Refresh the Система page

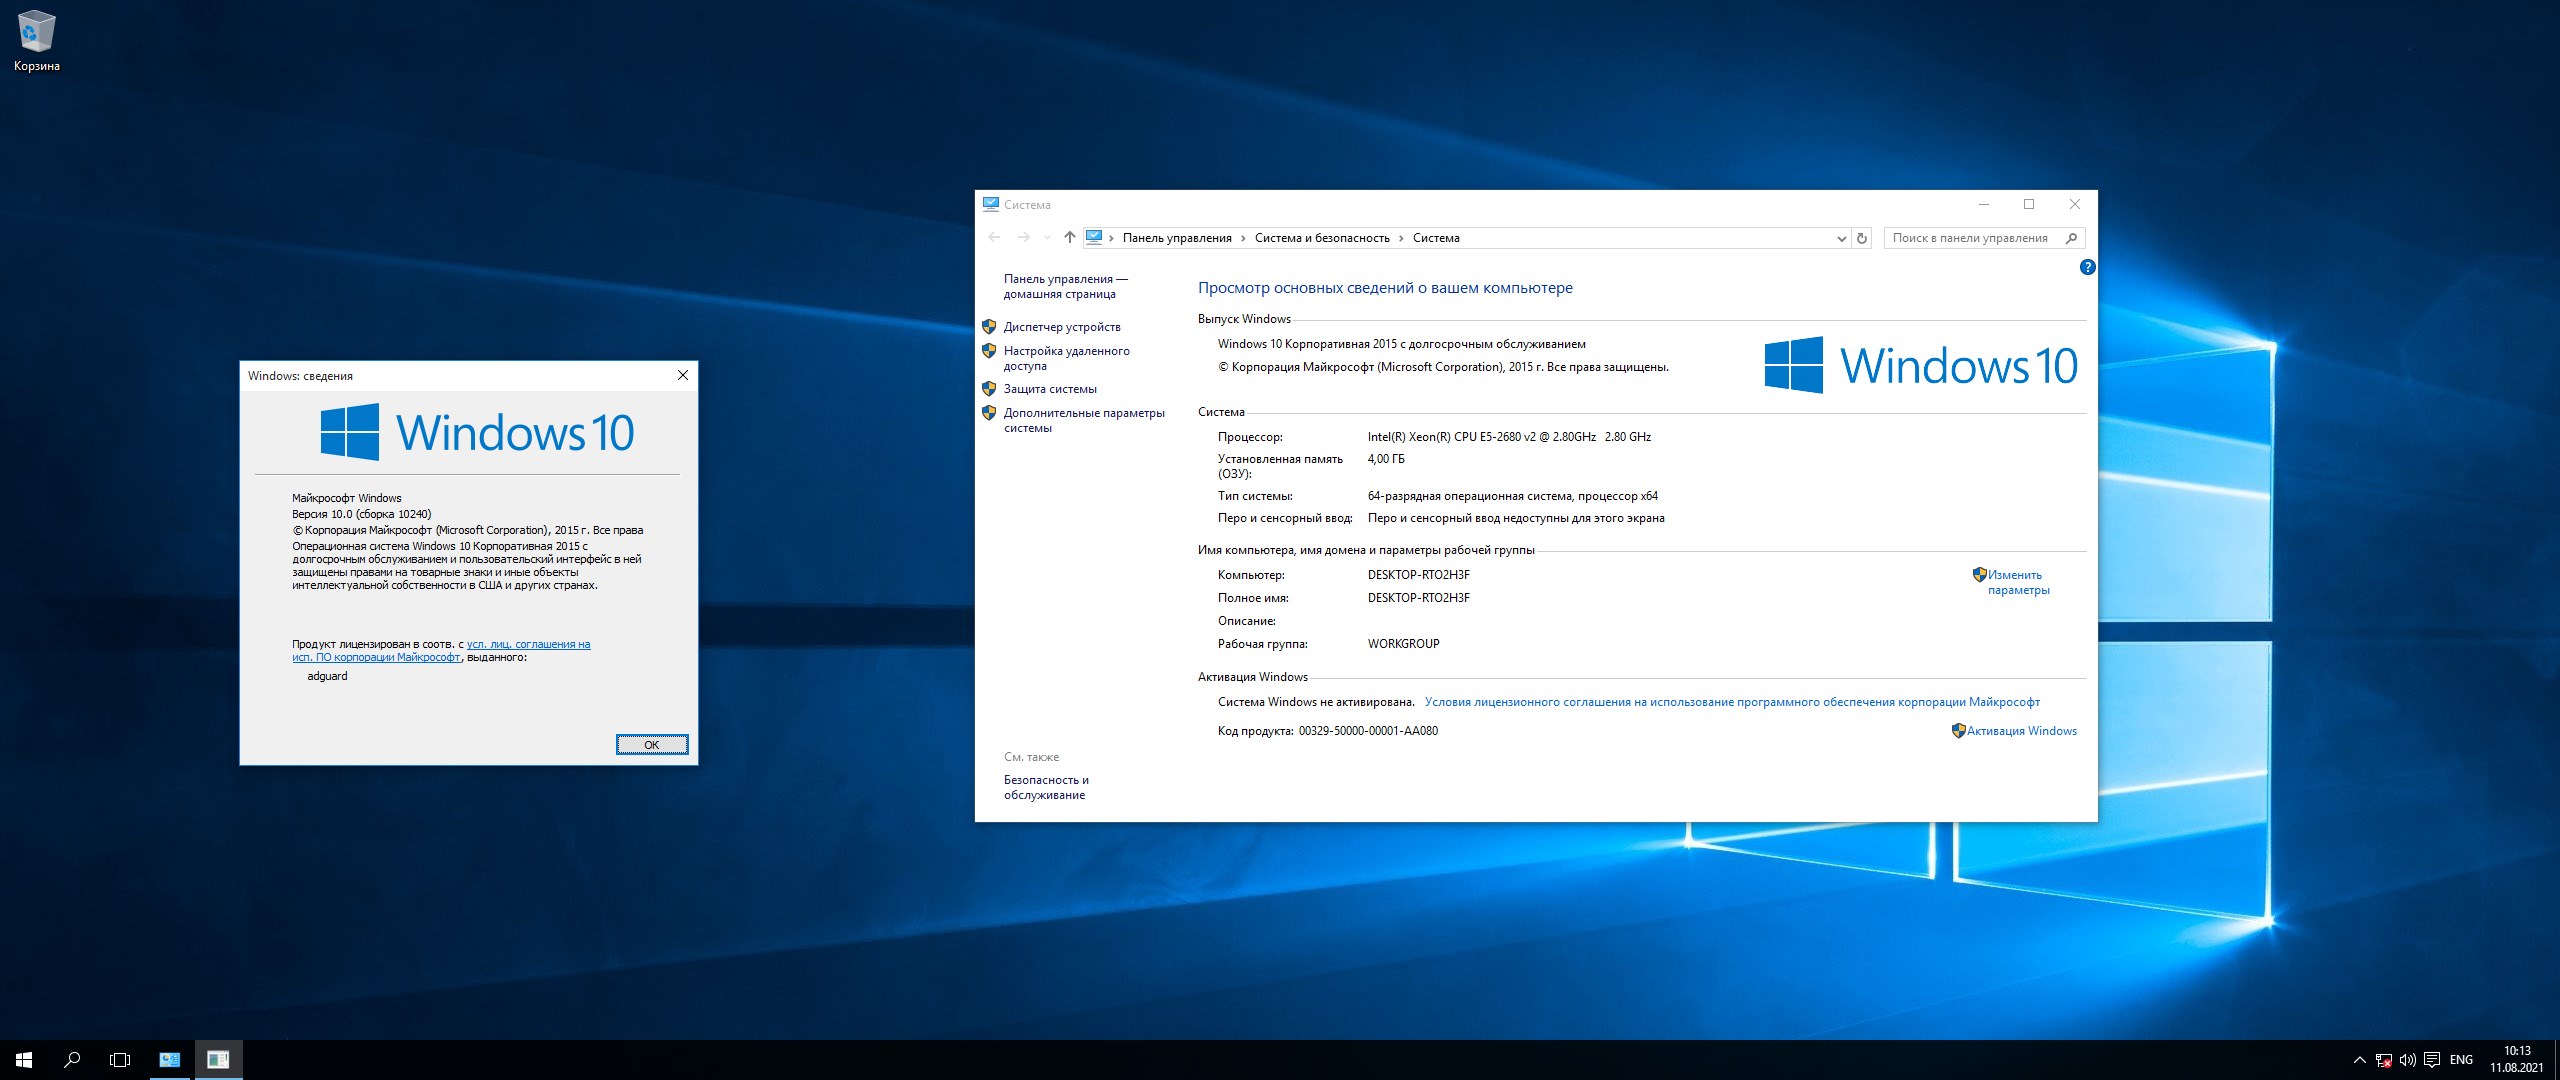(1862, 238)
